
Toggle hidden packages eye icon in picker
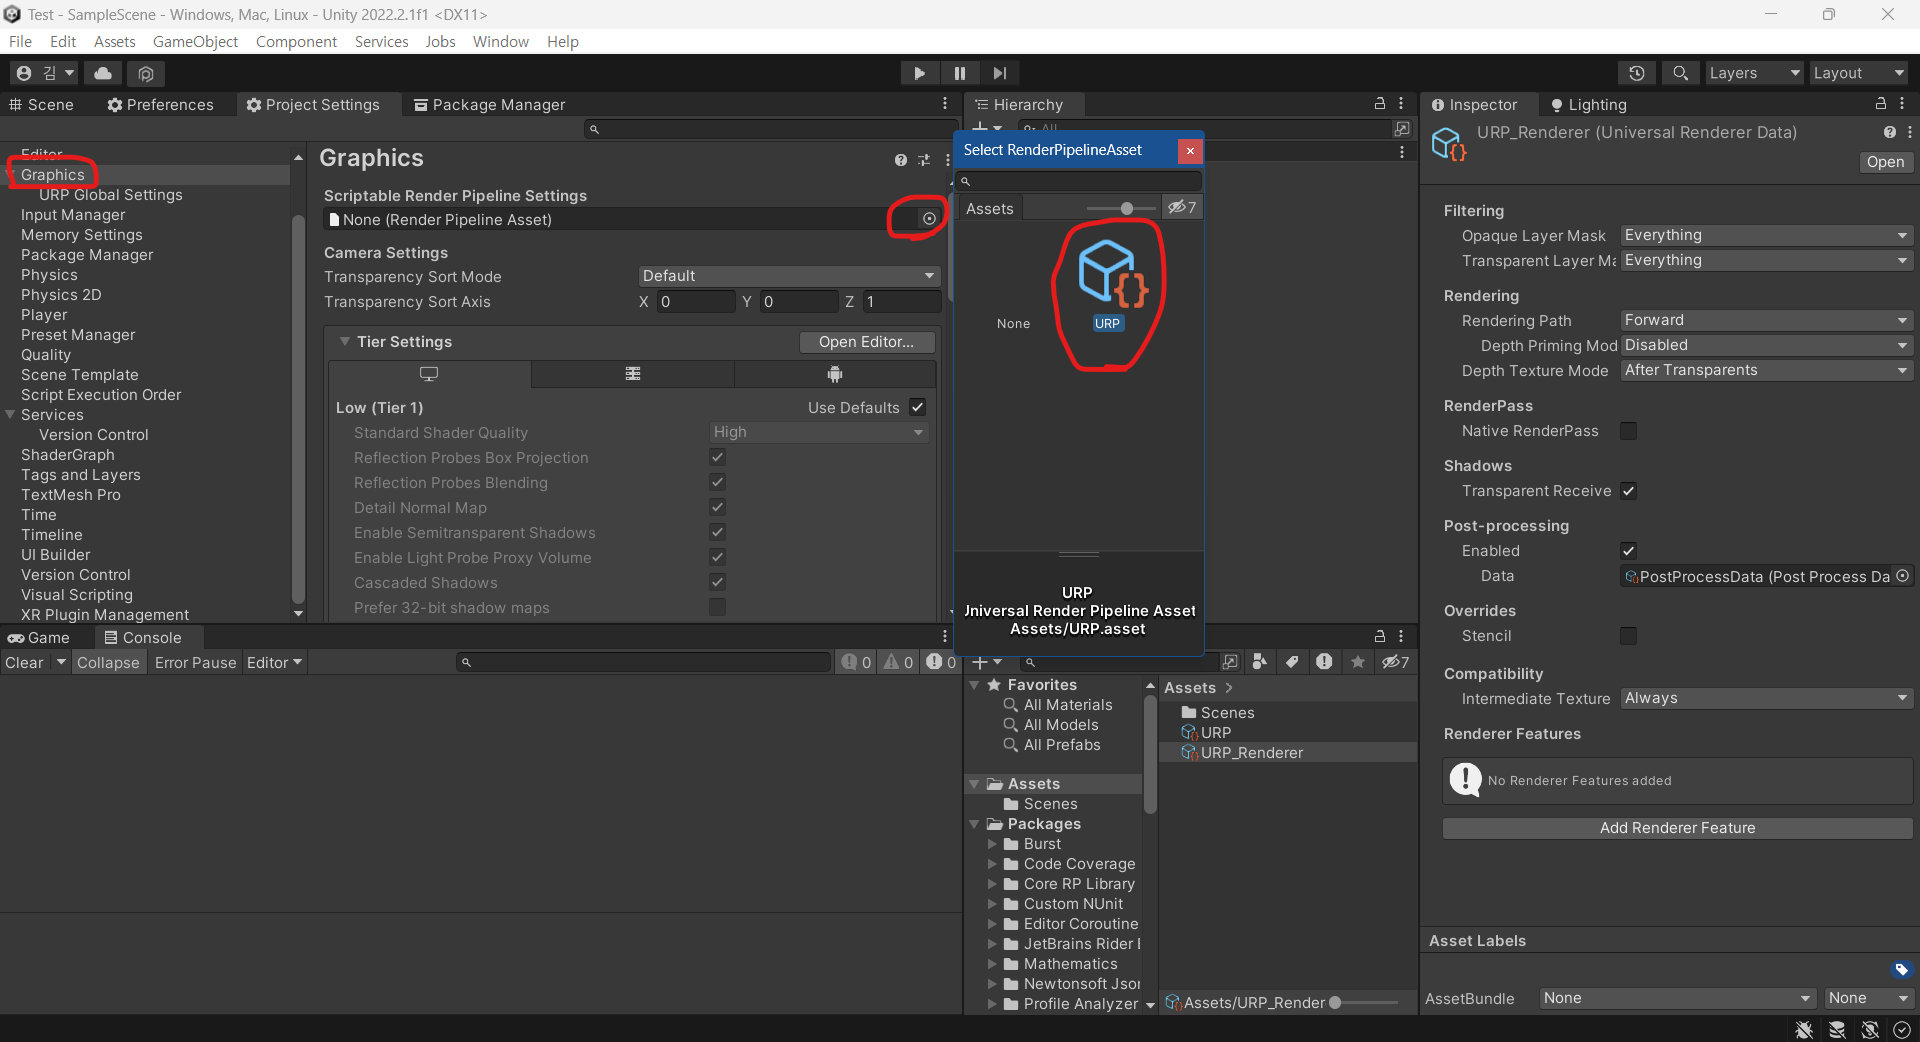tap(1182, 208)
